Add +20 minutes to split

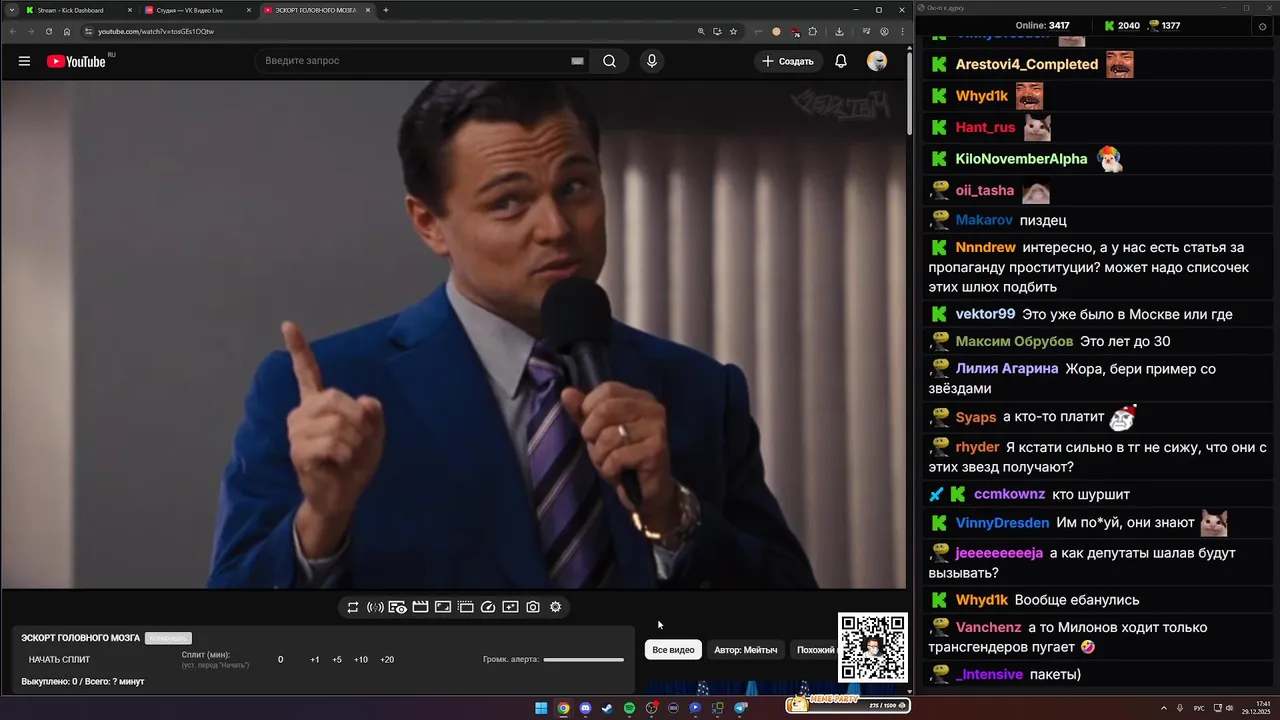click(387, 660)
